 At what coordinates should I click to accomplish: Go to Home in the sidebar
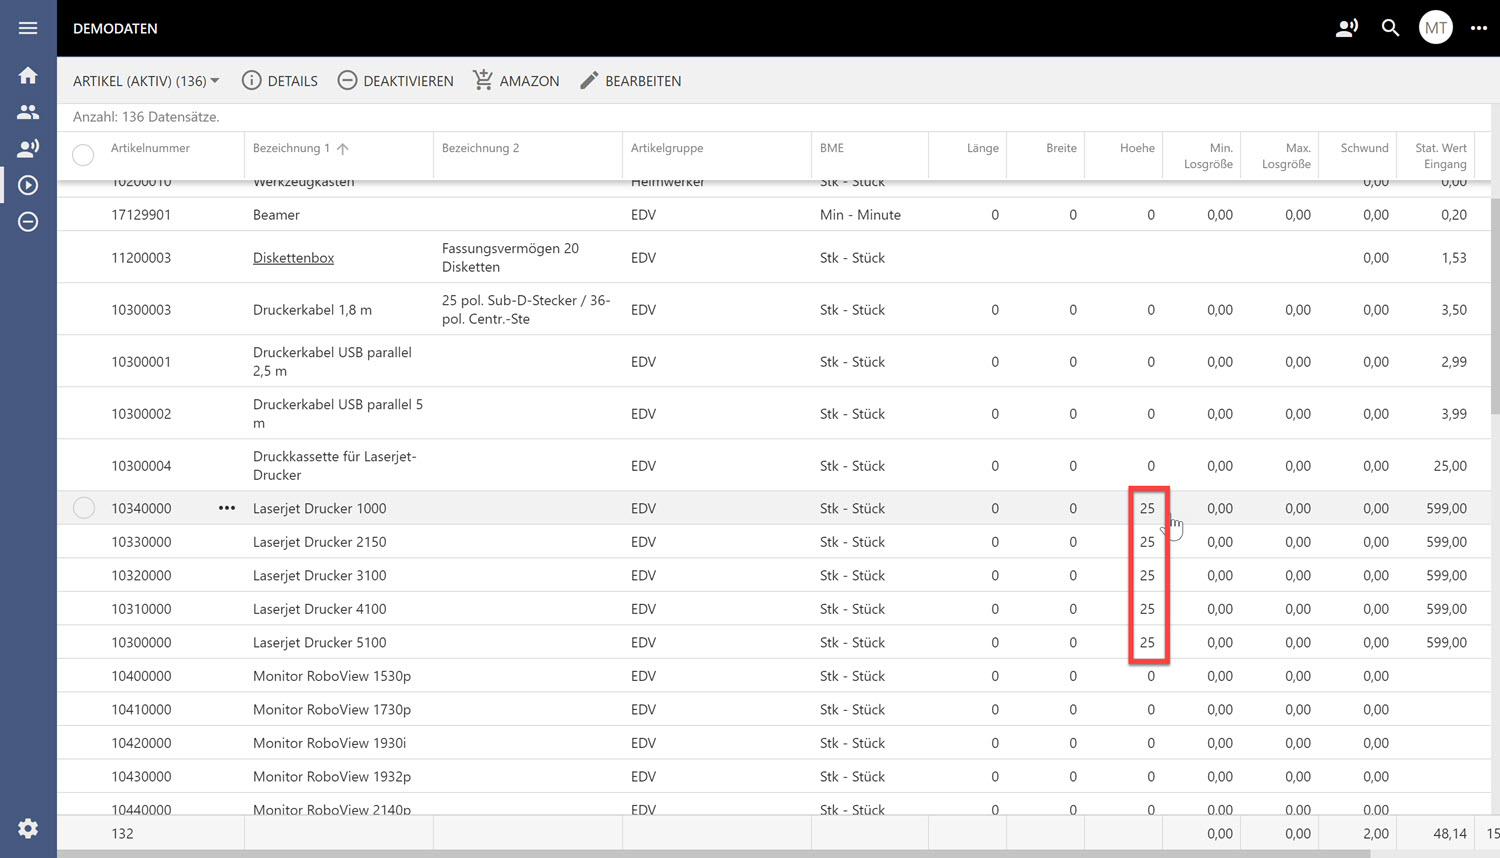coord(28,76)
